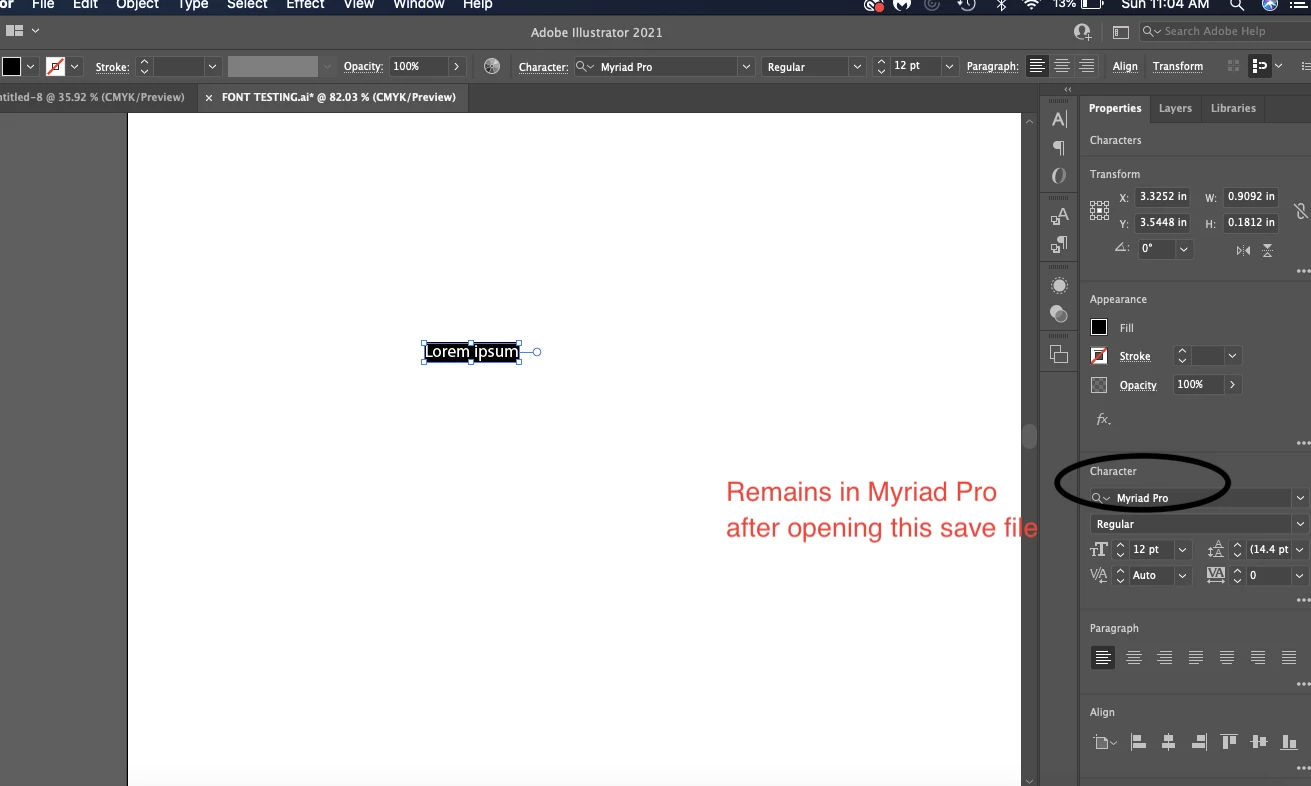Click the Stroke none swatch in Appearance
This screenshot has width=1311, height=786.
click(1099, 356)
